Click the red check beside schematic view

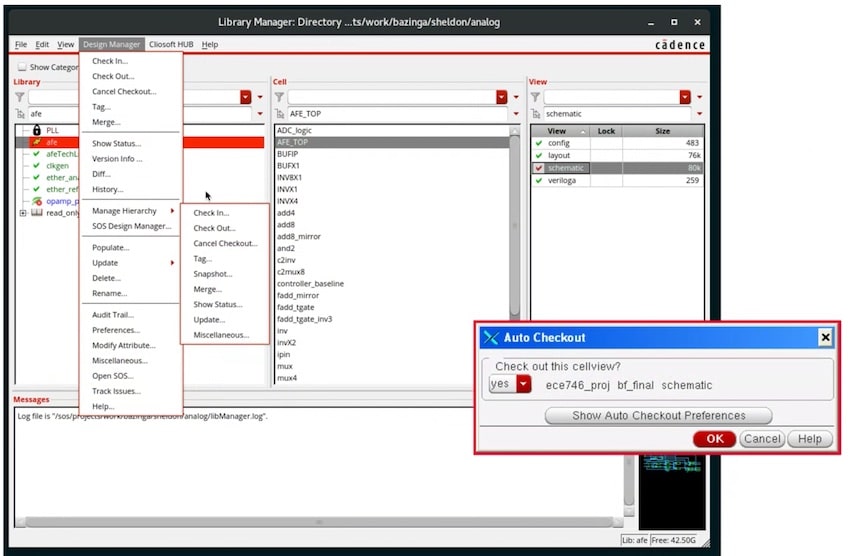tap(539, 168)
